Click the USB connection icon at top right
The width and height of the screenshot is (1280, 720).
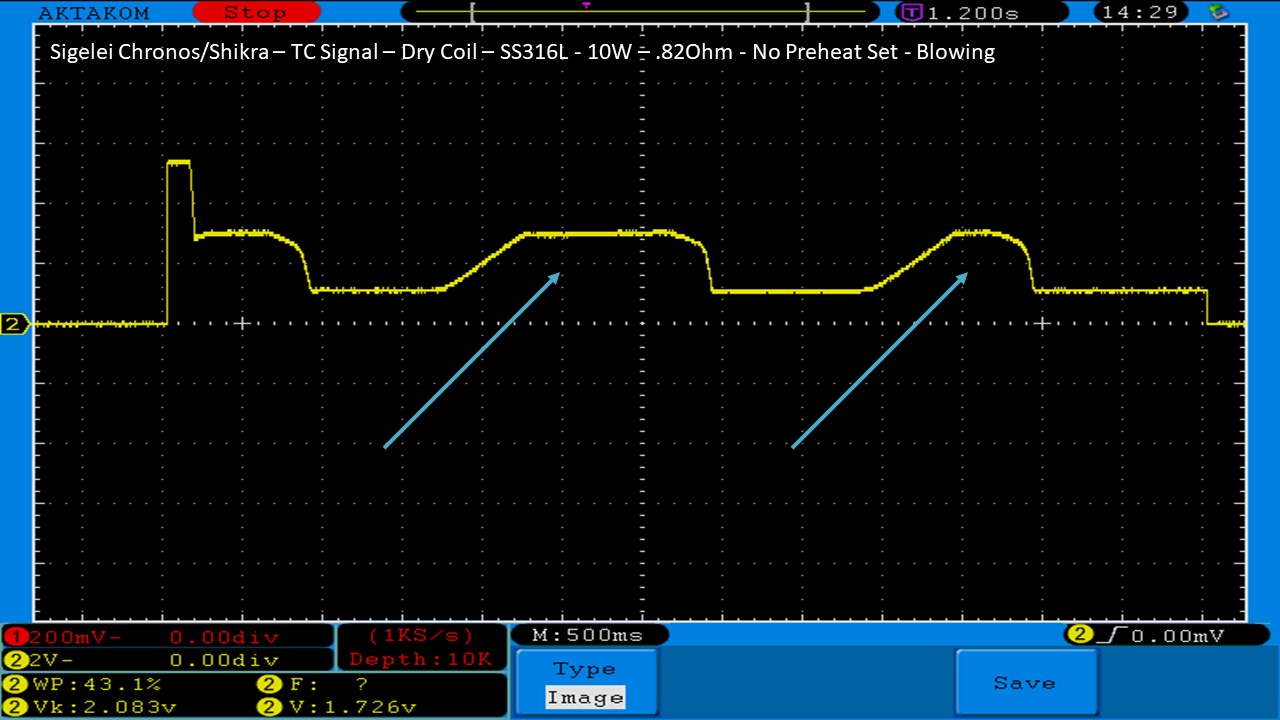1218,12
